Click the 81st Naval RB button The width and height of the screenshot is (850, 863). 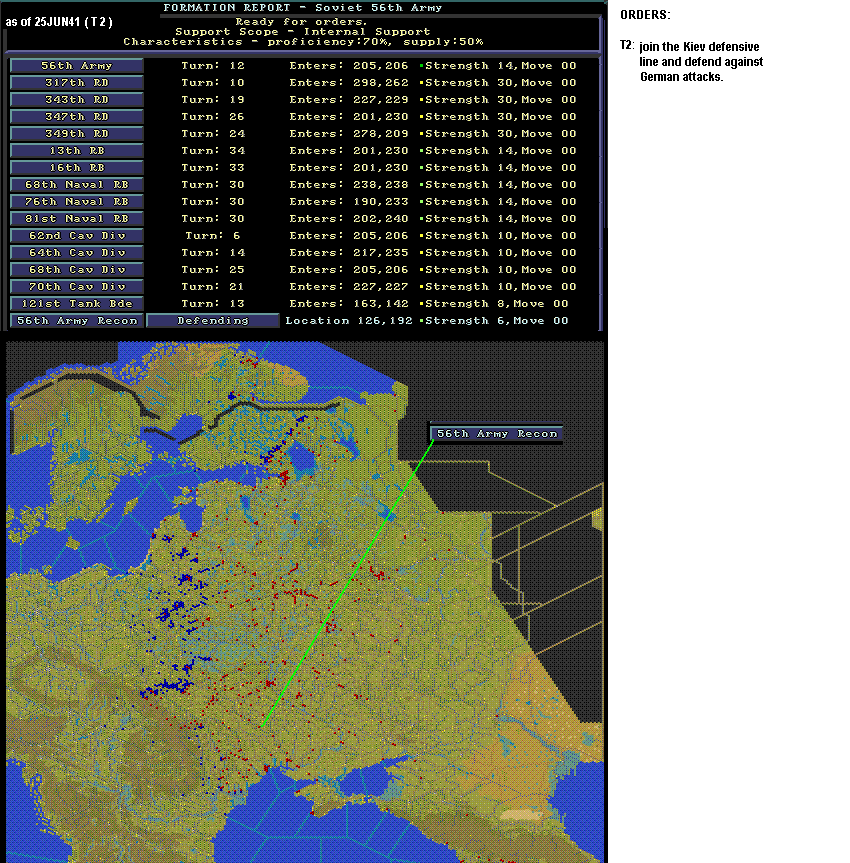click(x=77, y=219)
